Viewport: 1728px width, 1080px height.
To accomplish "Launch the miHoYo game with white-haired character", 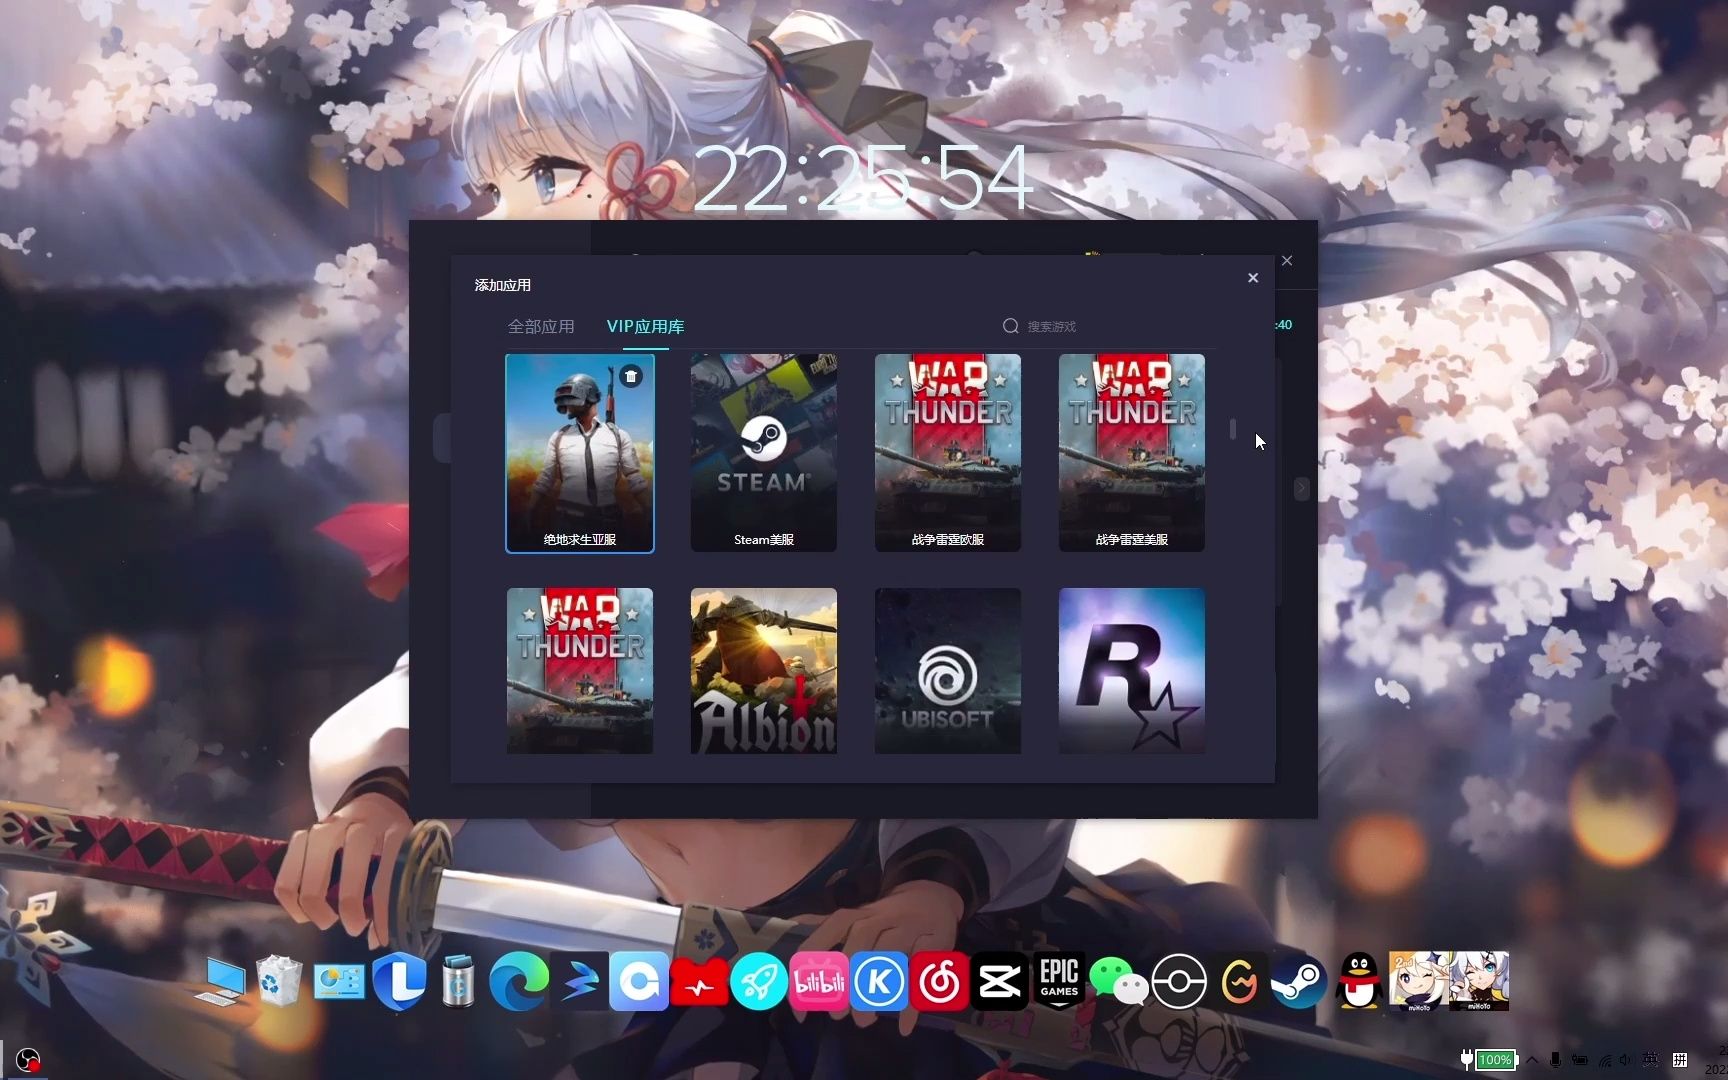I will click(x=1479, y=981).
